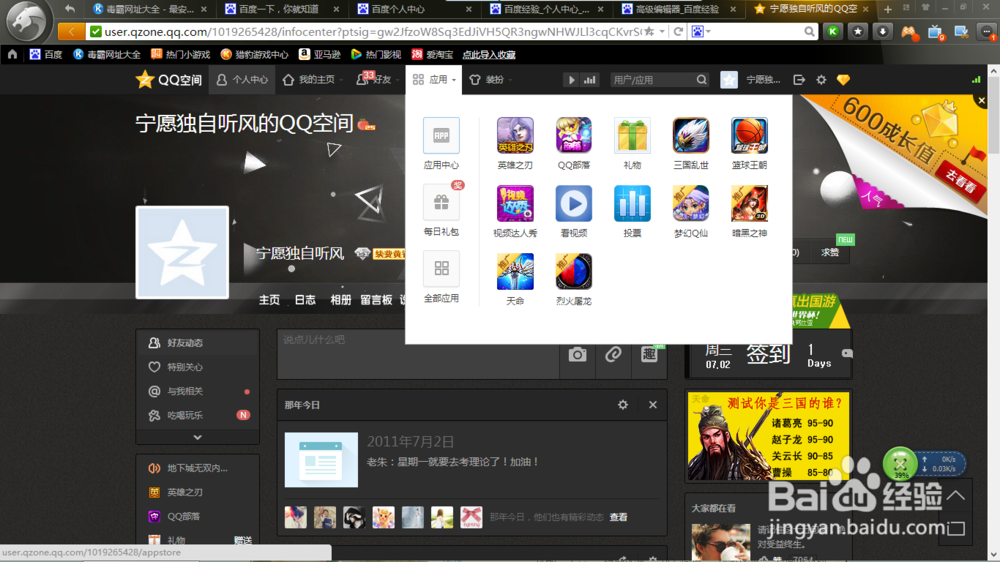
Task: Click the profile avatar picture
Action: 182,253
